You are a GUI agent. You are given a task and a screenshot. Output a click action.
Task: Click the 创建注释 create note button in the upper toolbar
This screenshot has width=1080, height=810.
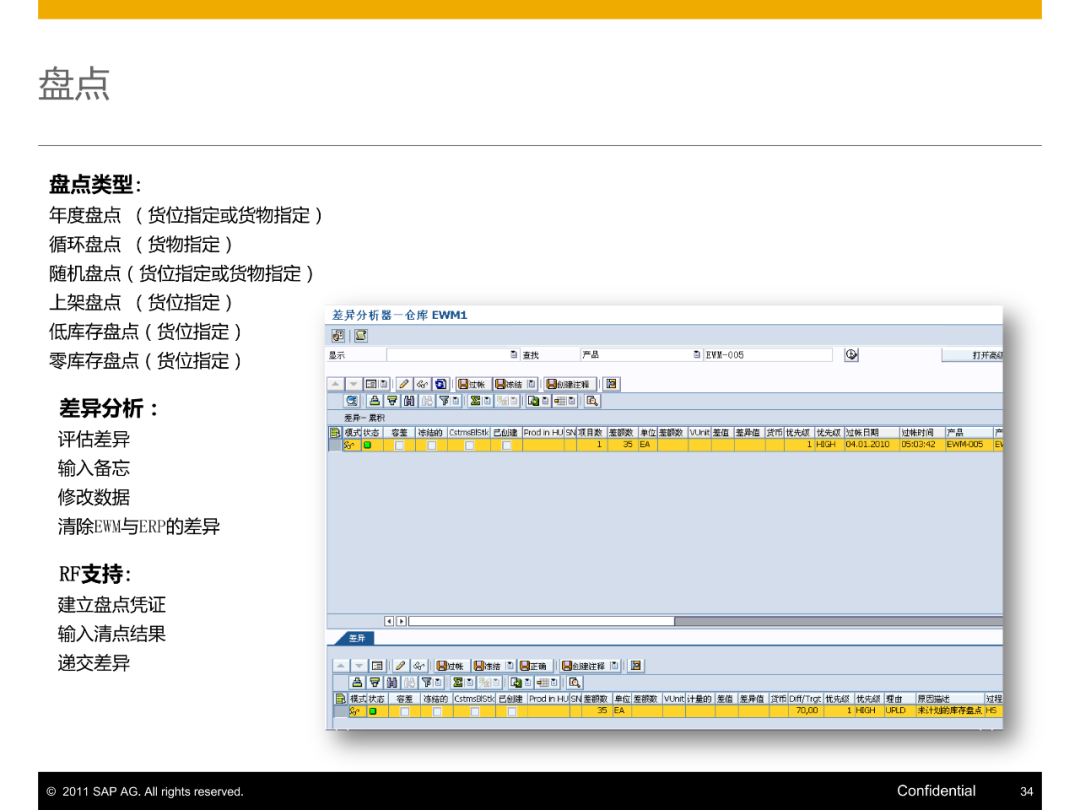tap(570, 384)
